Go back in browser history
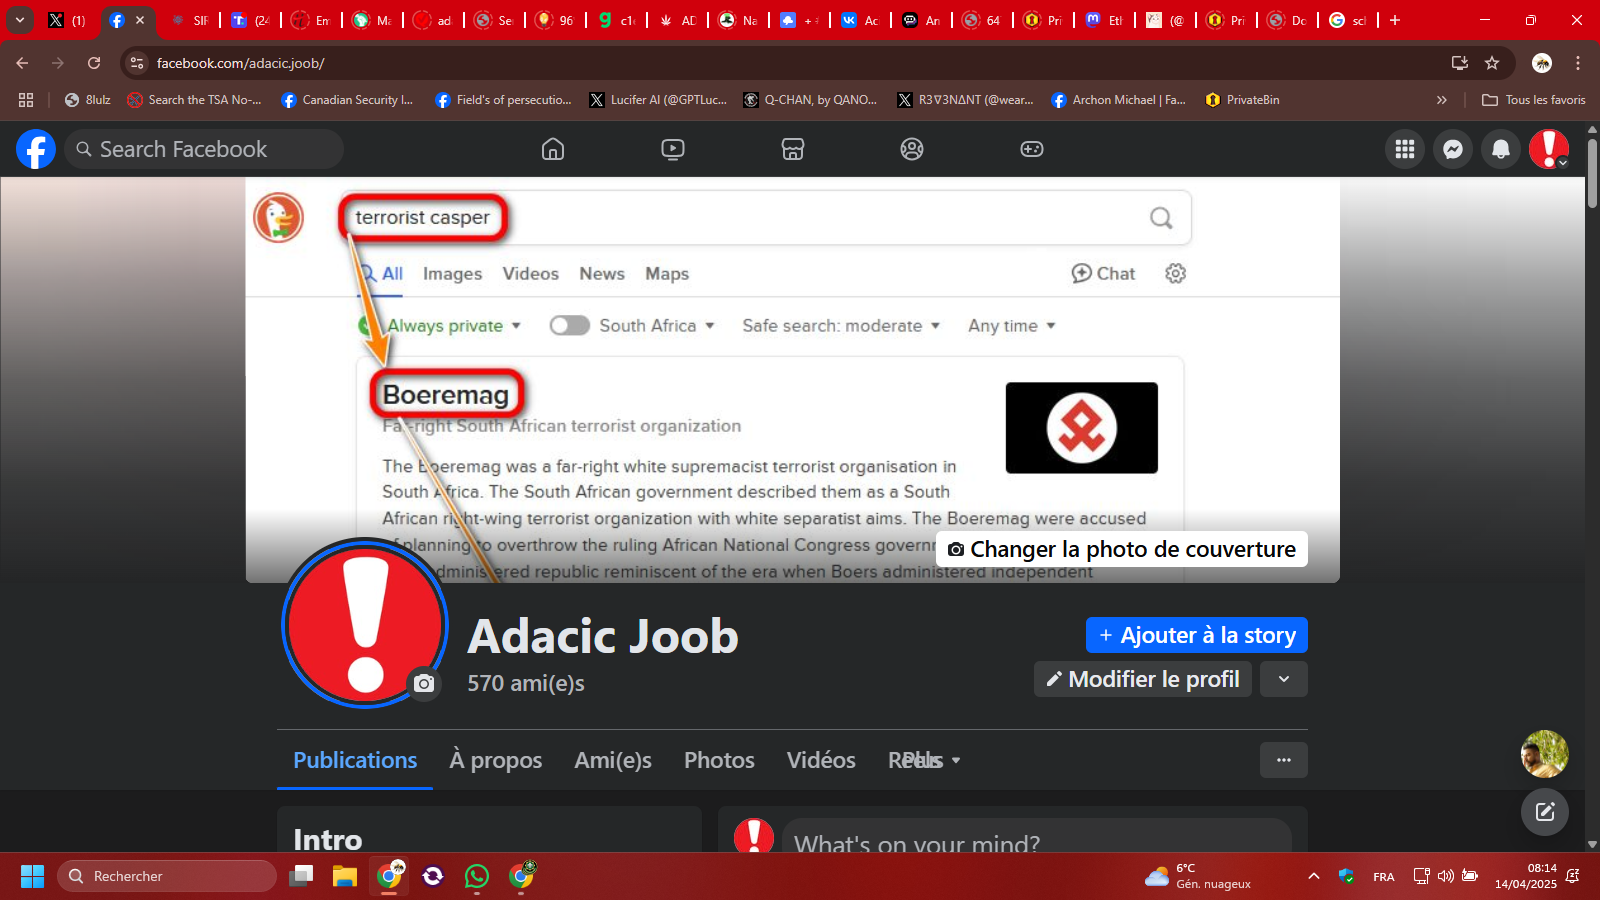Image resolution: width=1600 pixels, height=900 pixels. [22, 63]
